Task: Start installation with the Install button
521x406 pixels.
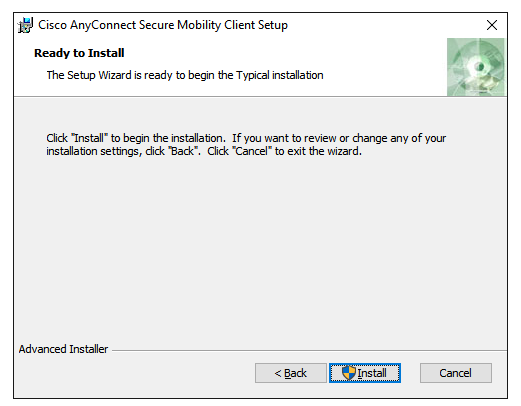Action: click(365, 373)
